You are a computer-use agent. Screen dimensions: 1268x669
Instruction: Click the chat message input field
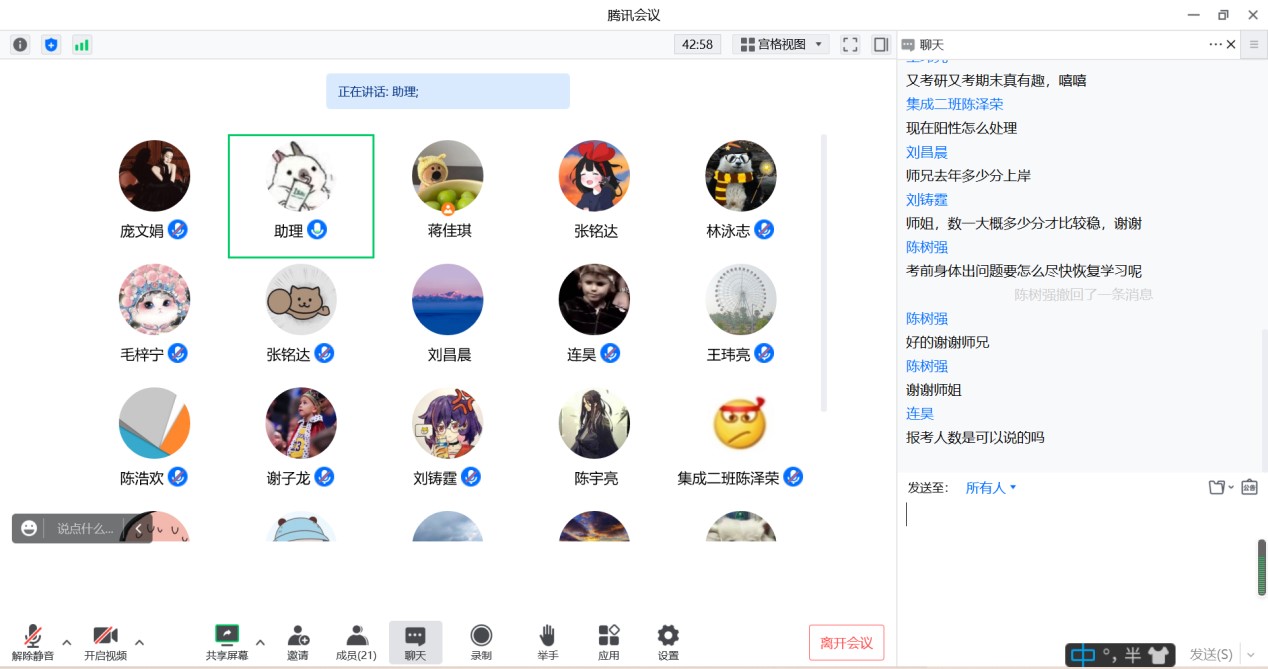(1070, 560)
